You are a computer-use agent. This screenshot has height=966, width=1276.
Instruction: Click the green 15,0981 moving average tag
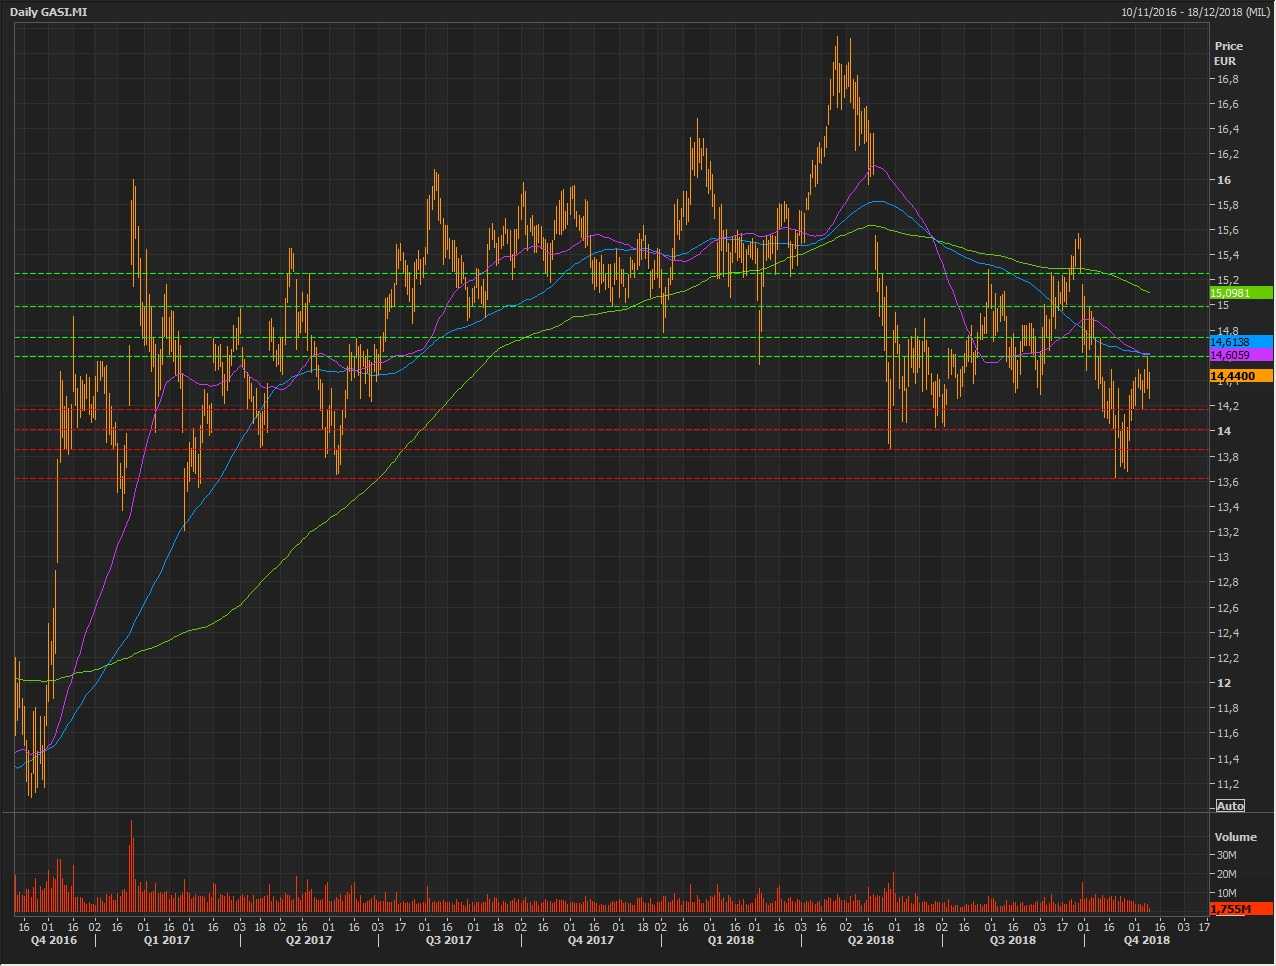coord(1240,293)
